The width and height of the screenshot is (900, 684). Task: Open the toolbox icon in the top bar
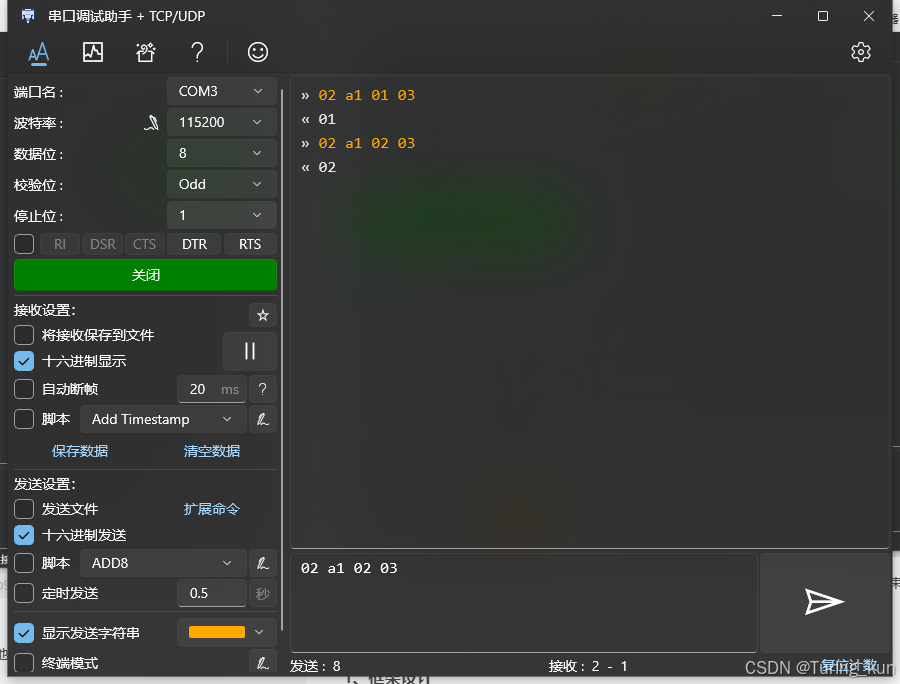pyautogui.click(x=145, y=52)
